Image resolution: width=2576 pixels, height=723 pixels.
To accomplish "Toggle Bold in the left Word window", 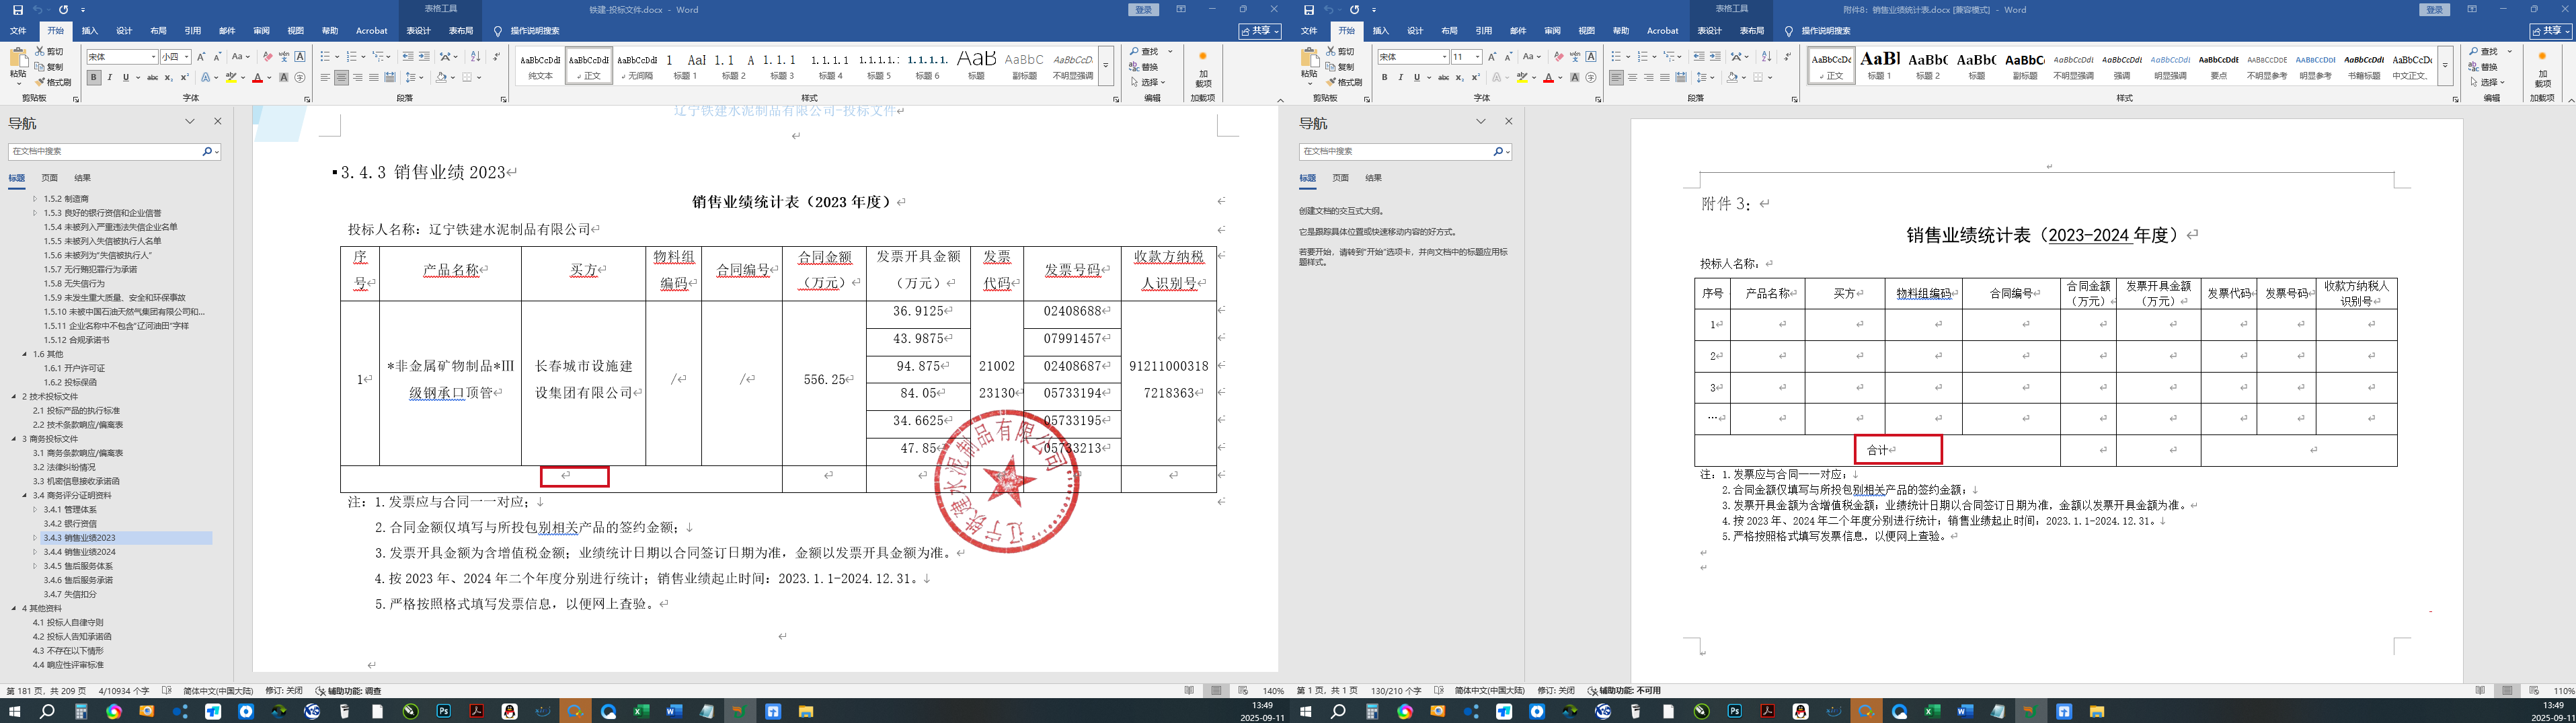I will pos(93,77).
